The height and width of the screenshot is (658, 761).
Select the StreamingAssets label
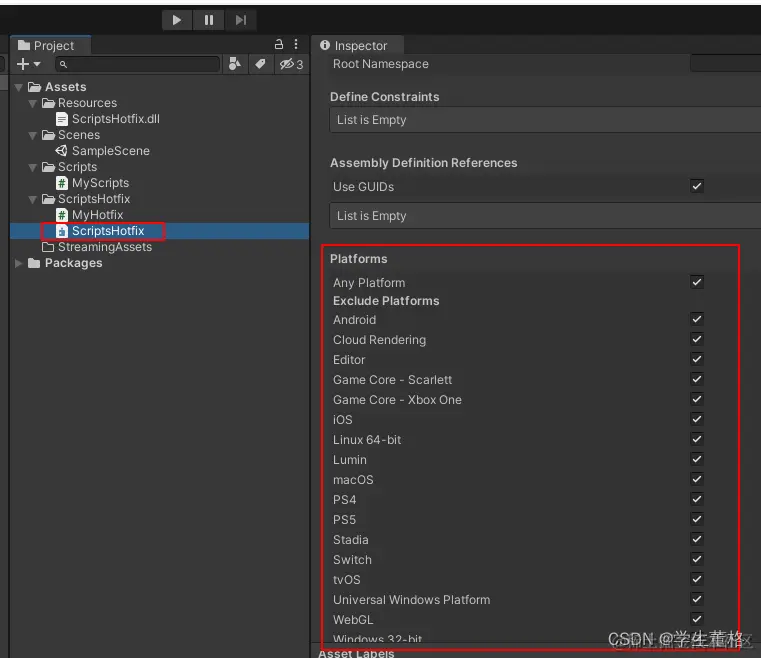coord(105,247)
